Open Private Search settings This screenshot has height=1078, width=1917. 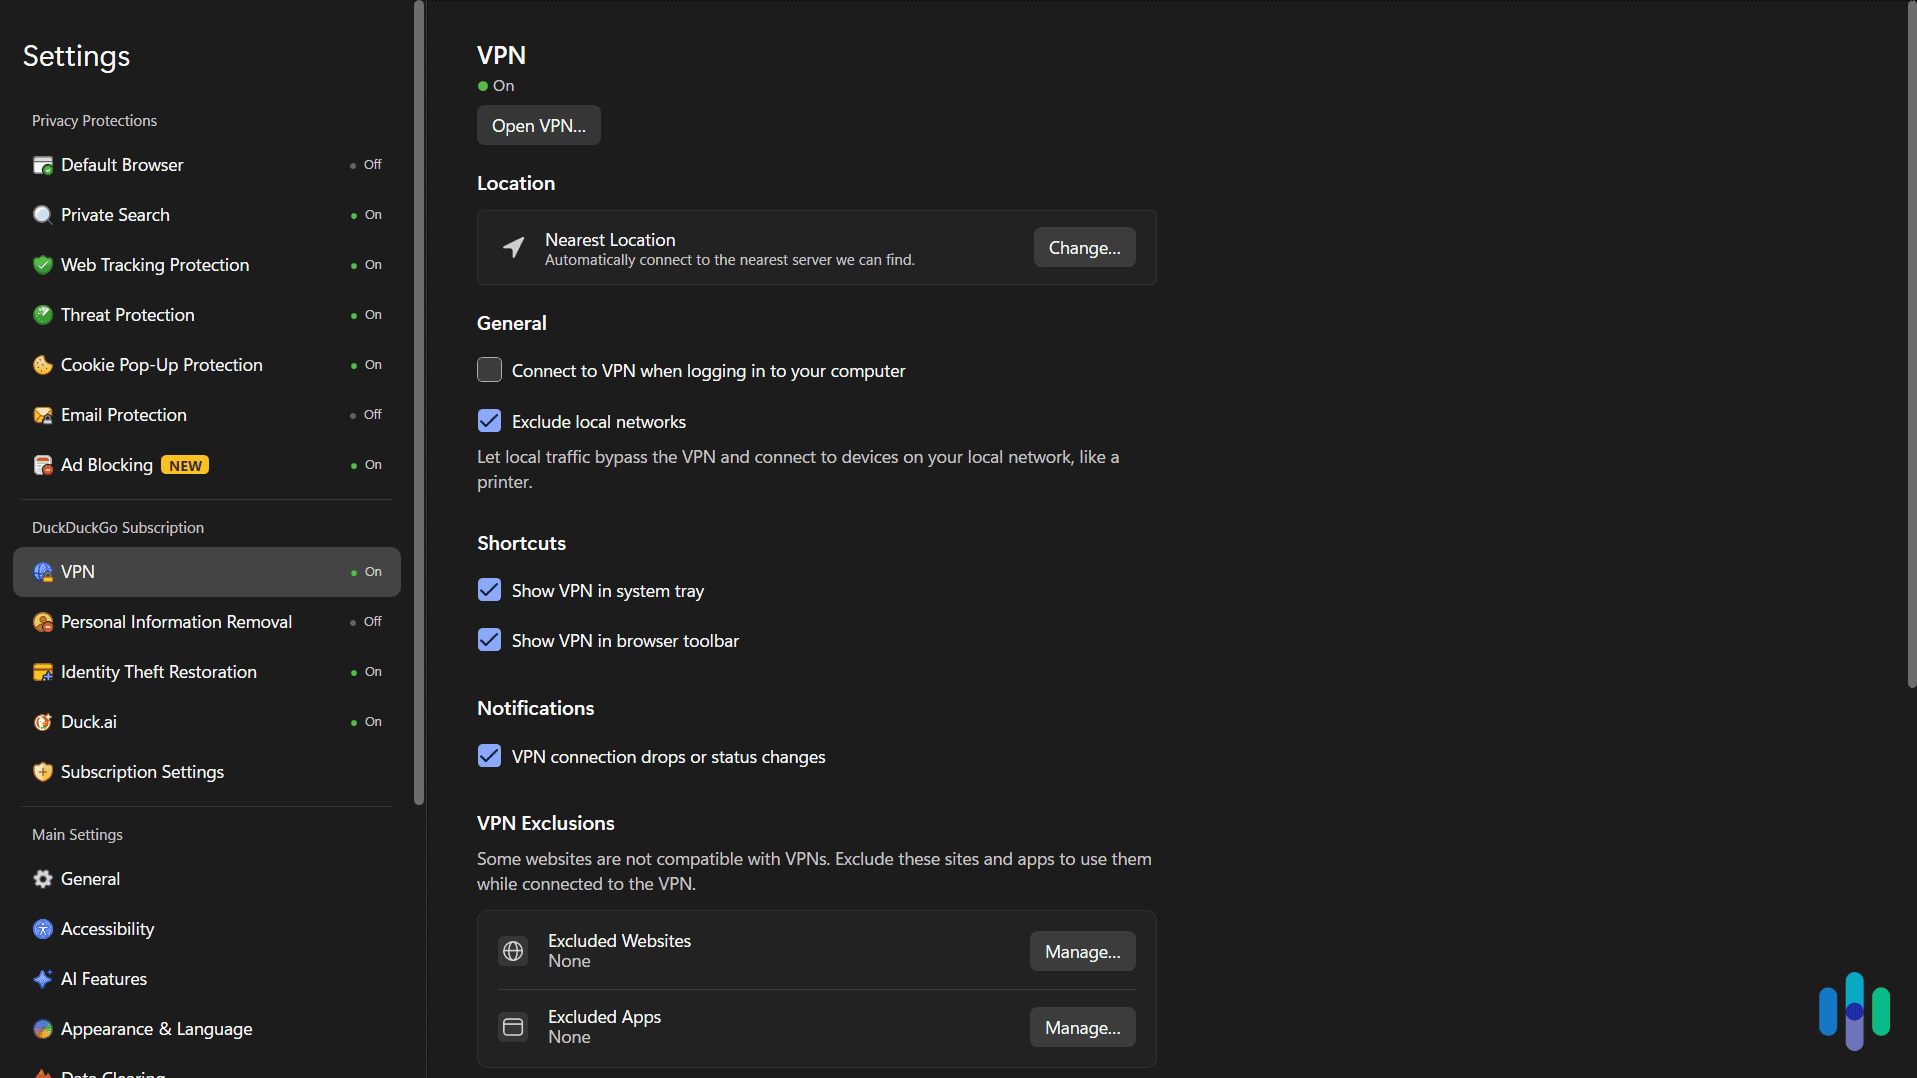click(x=207, y=215)
